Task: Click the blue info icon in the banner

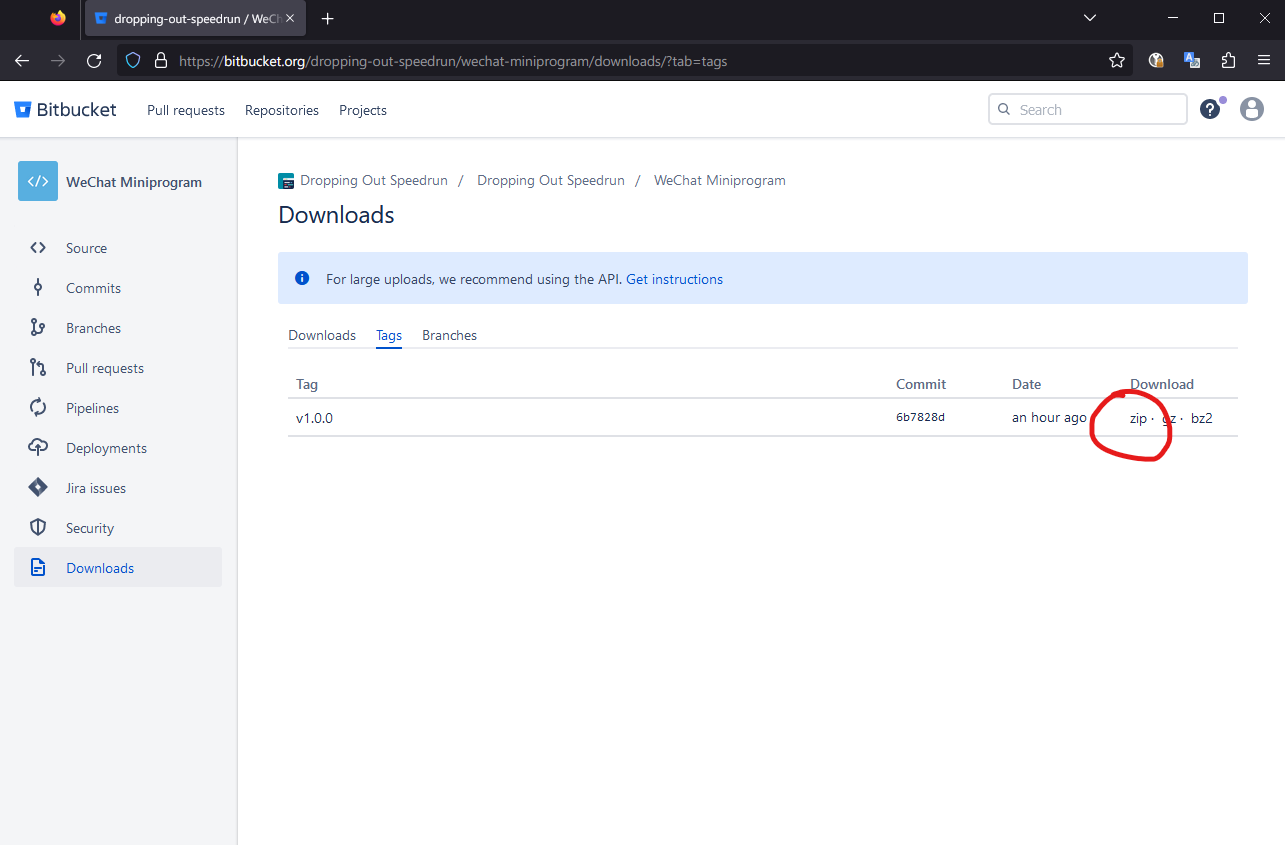Action: 302,278
